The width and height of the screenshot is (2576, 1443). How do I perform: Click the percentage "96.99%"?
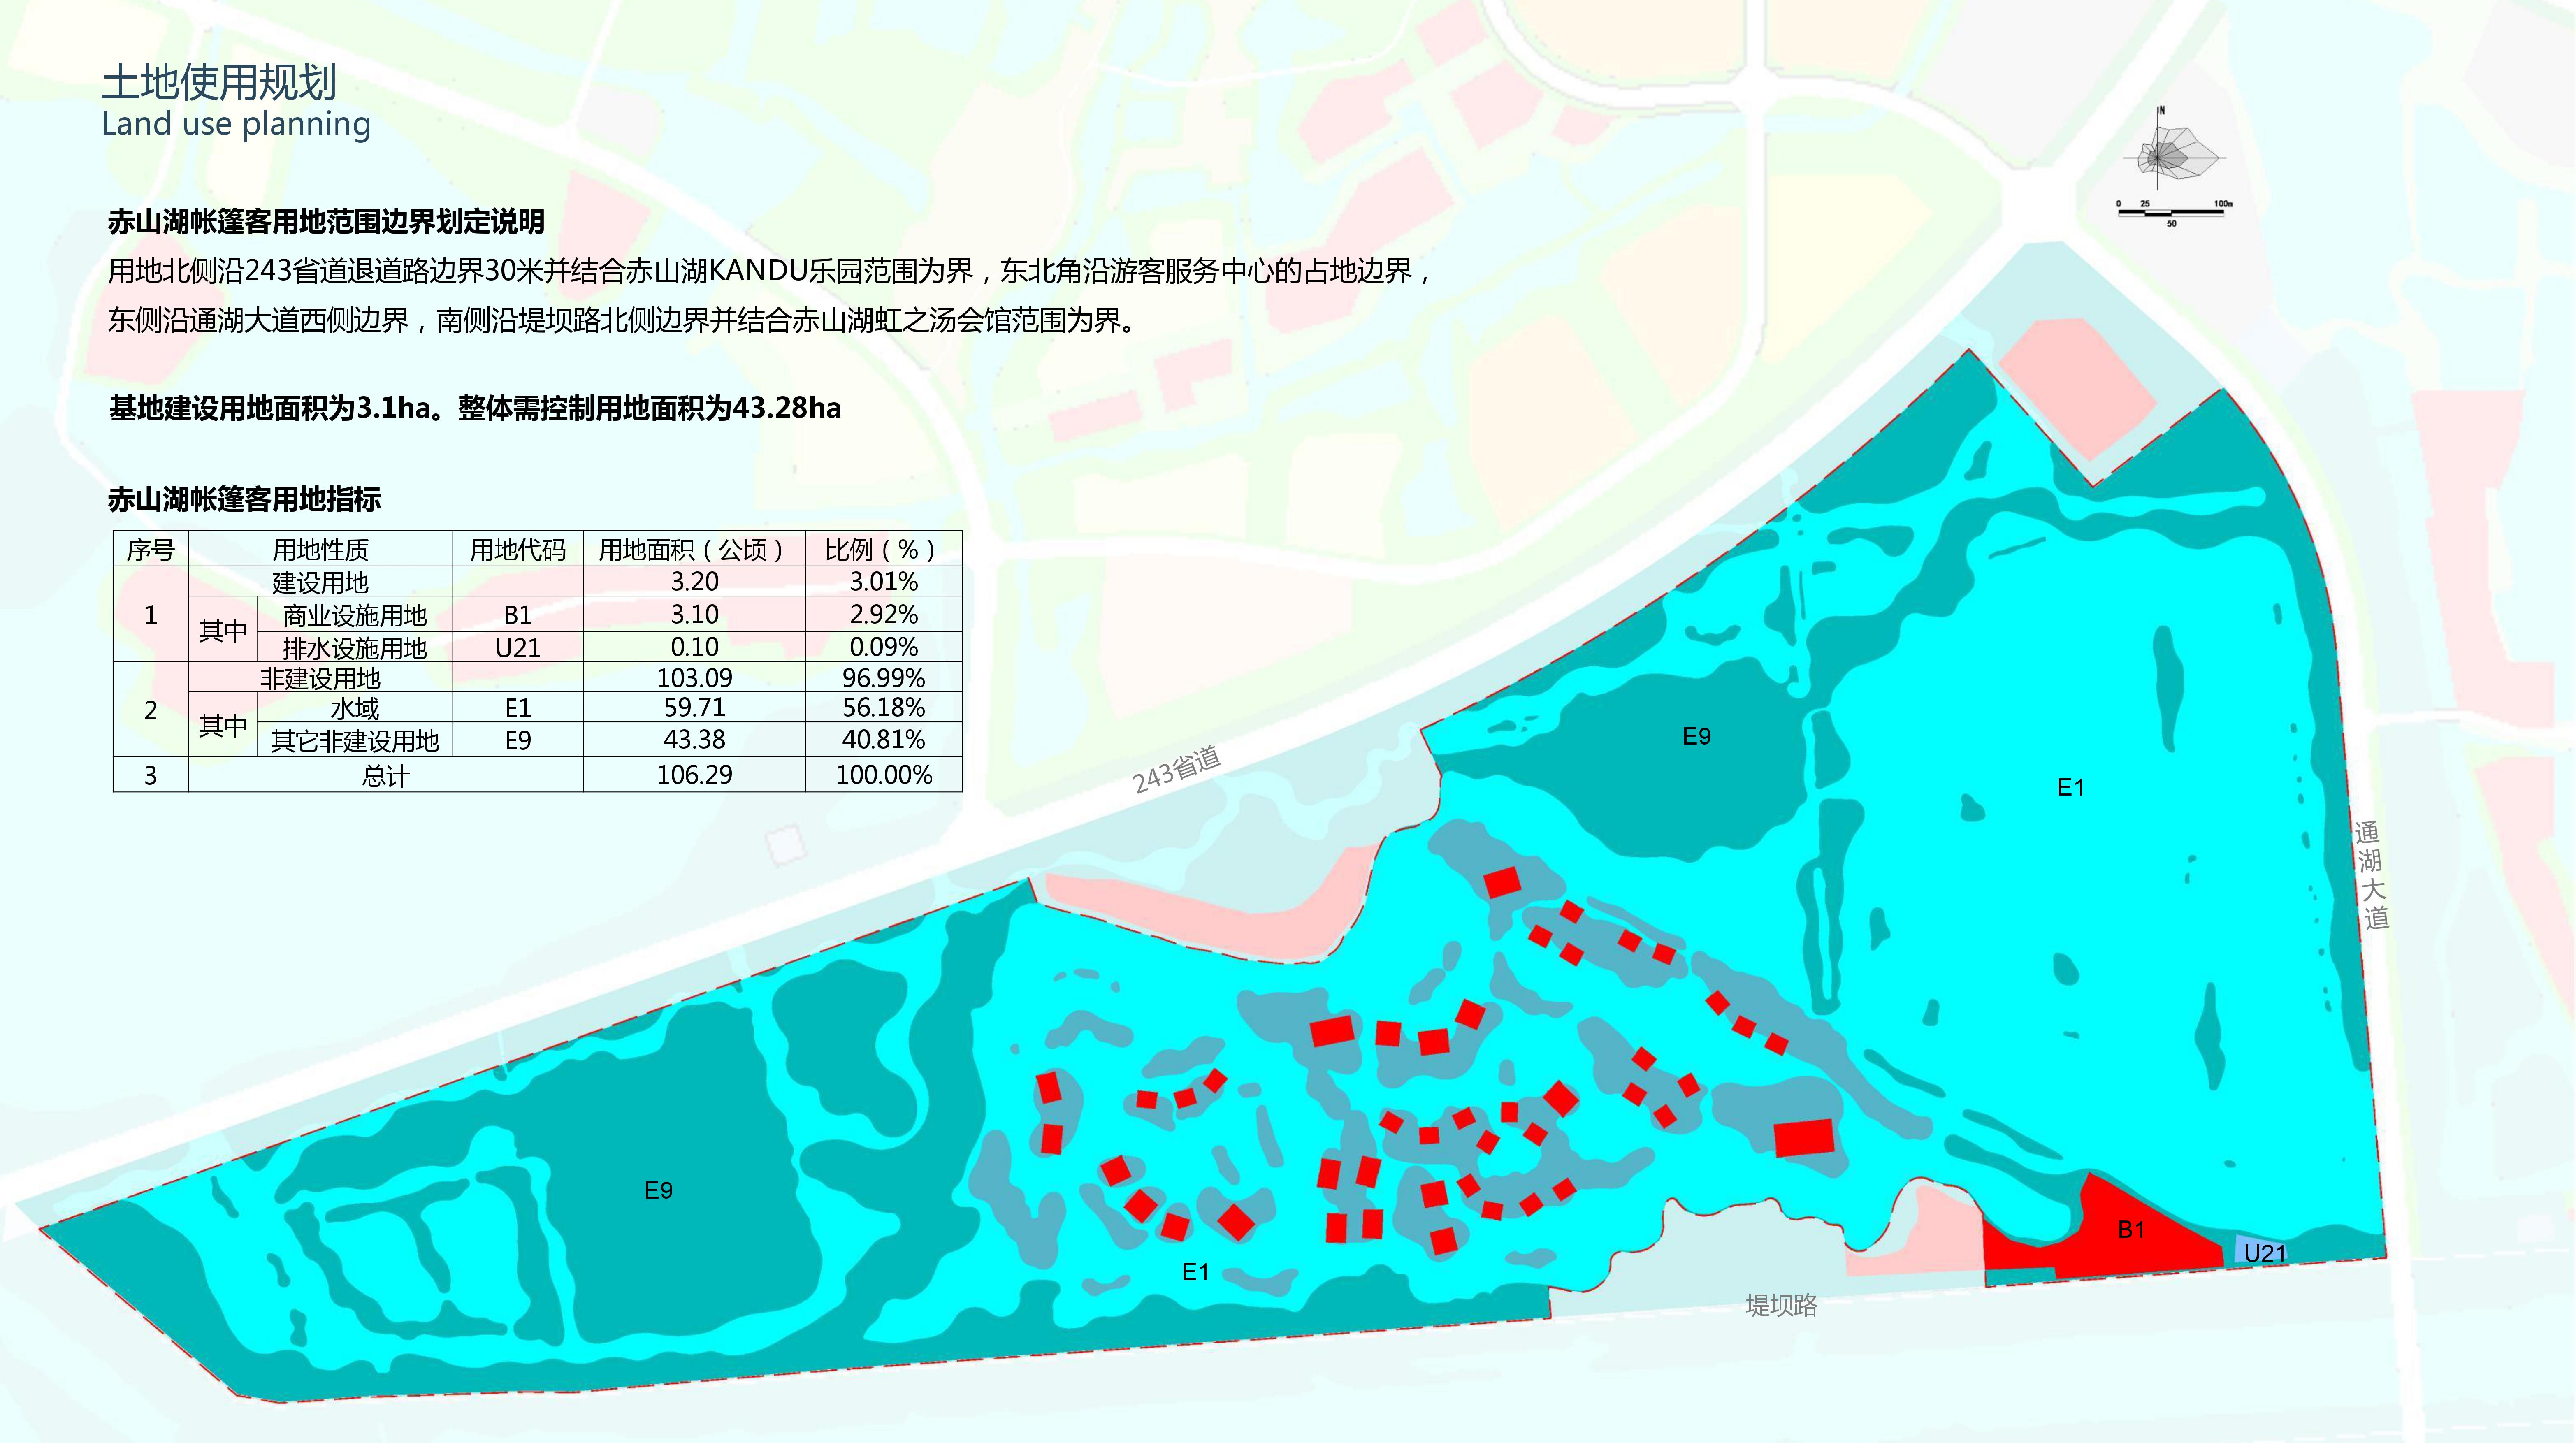tap(884, 678)
